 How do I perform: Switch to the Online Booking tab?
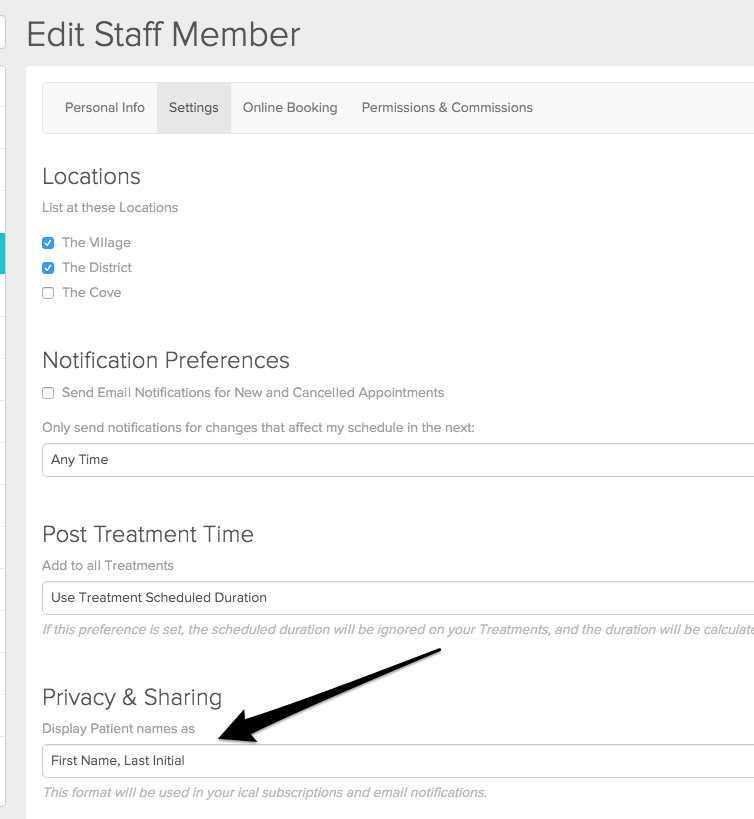pyautogui.click(x=290, y=108)
